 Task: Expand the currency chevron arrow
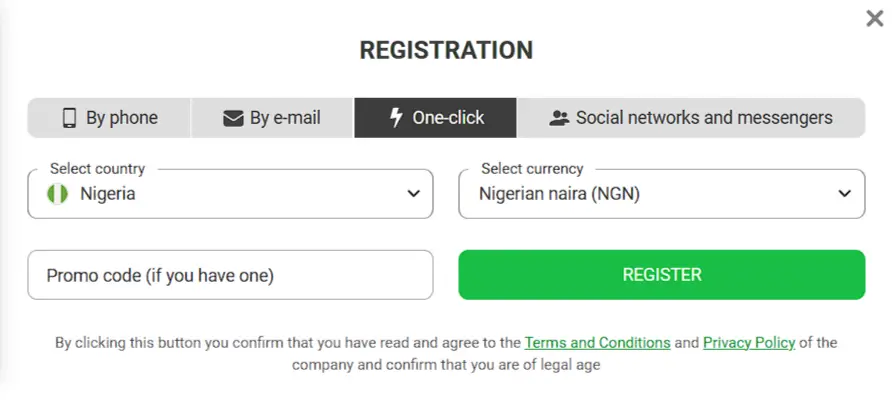coord(845,194)
